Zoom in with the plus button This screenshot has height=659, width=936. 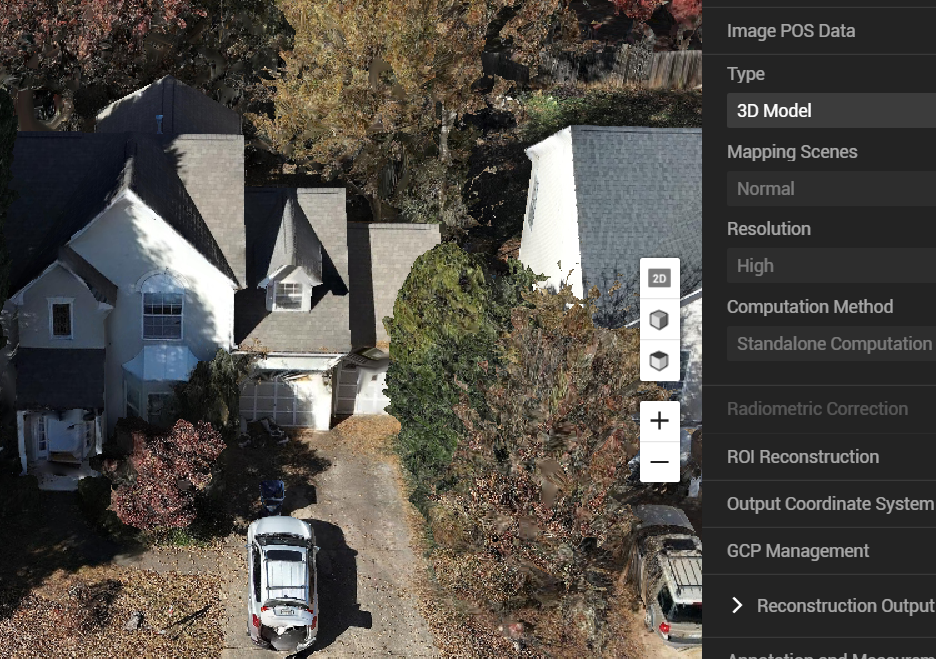[660, 421]
